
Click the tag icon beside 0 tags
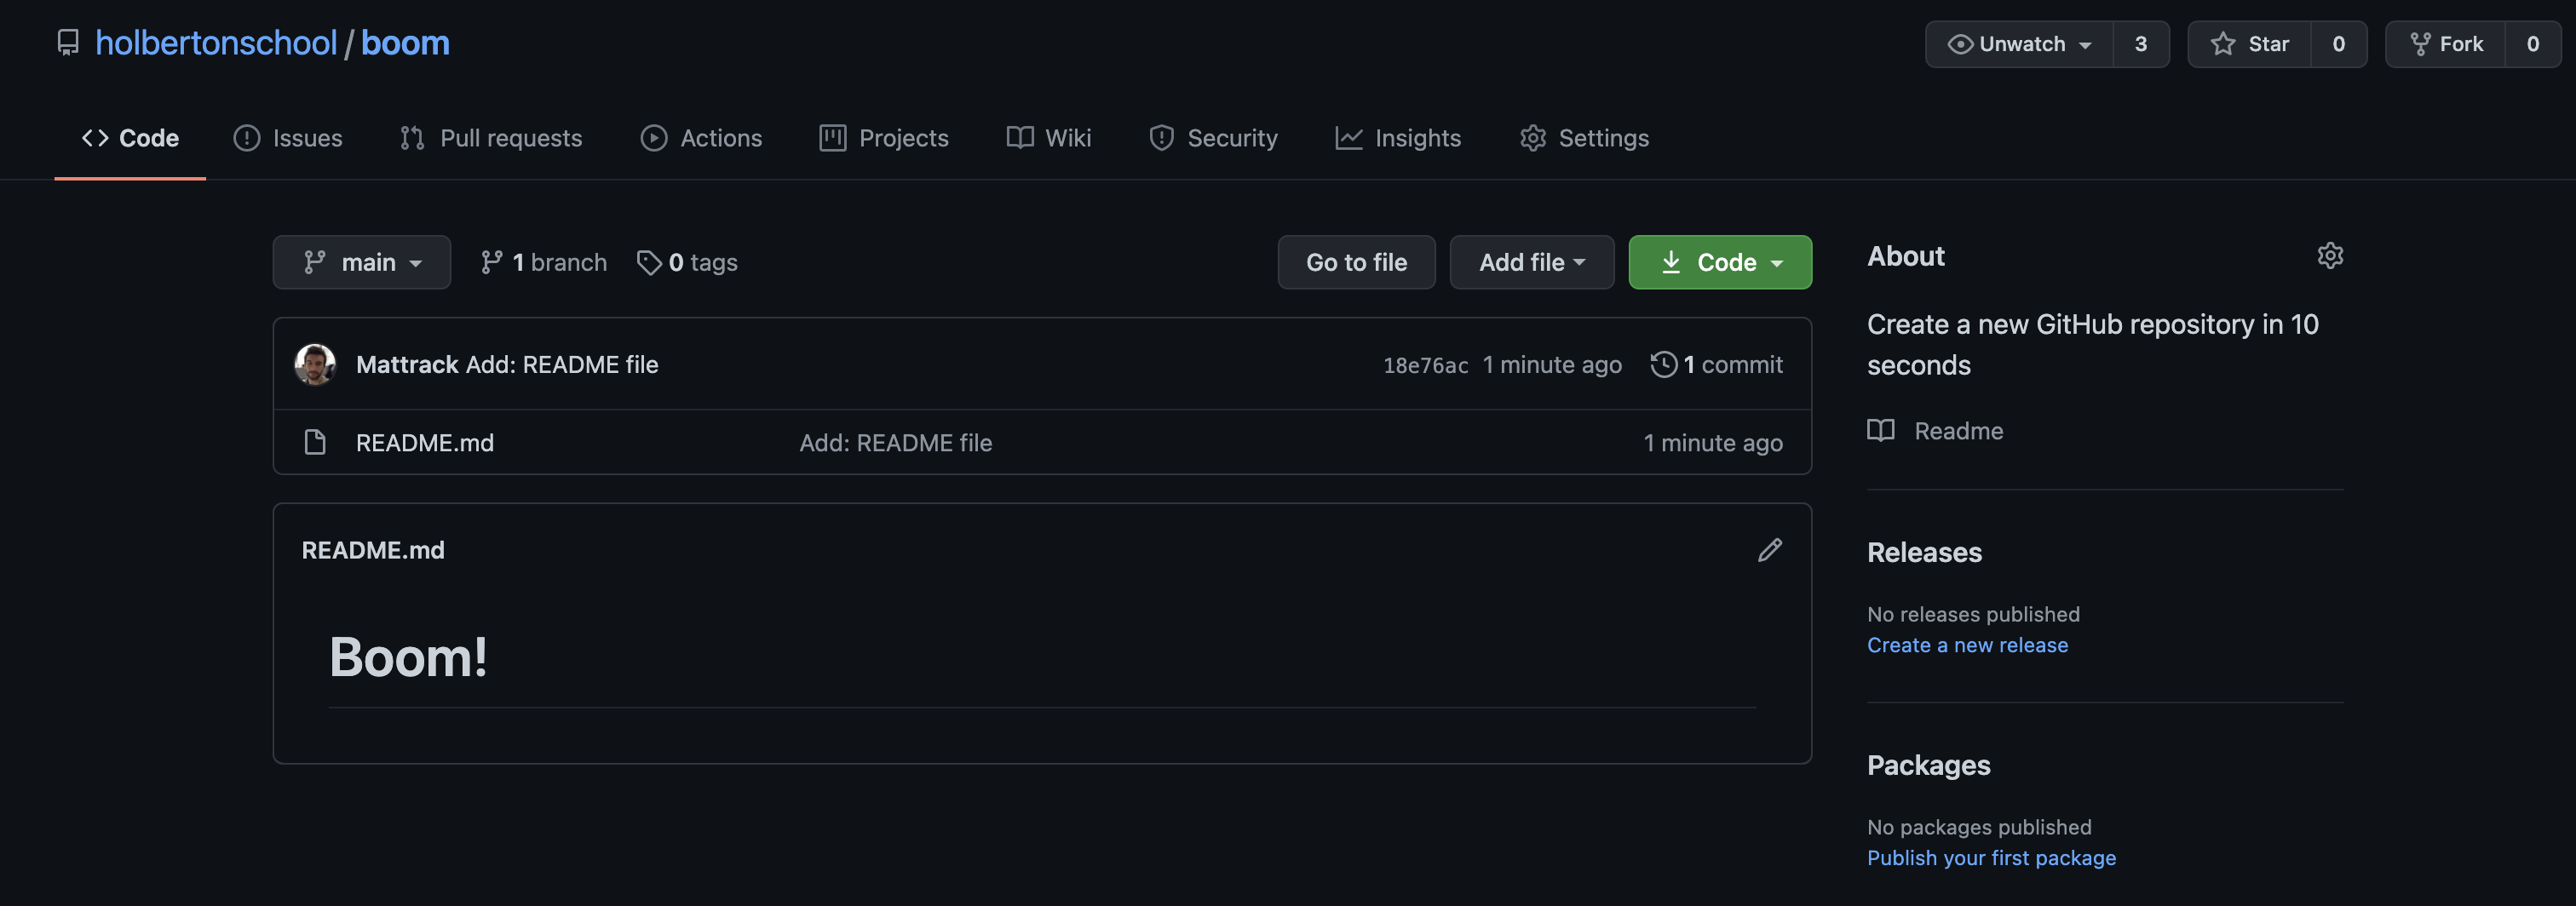tap(649, 263)
